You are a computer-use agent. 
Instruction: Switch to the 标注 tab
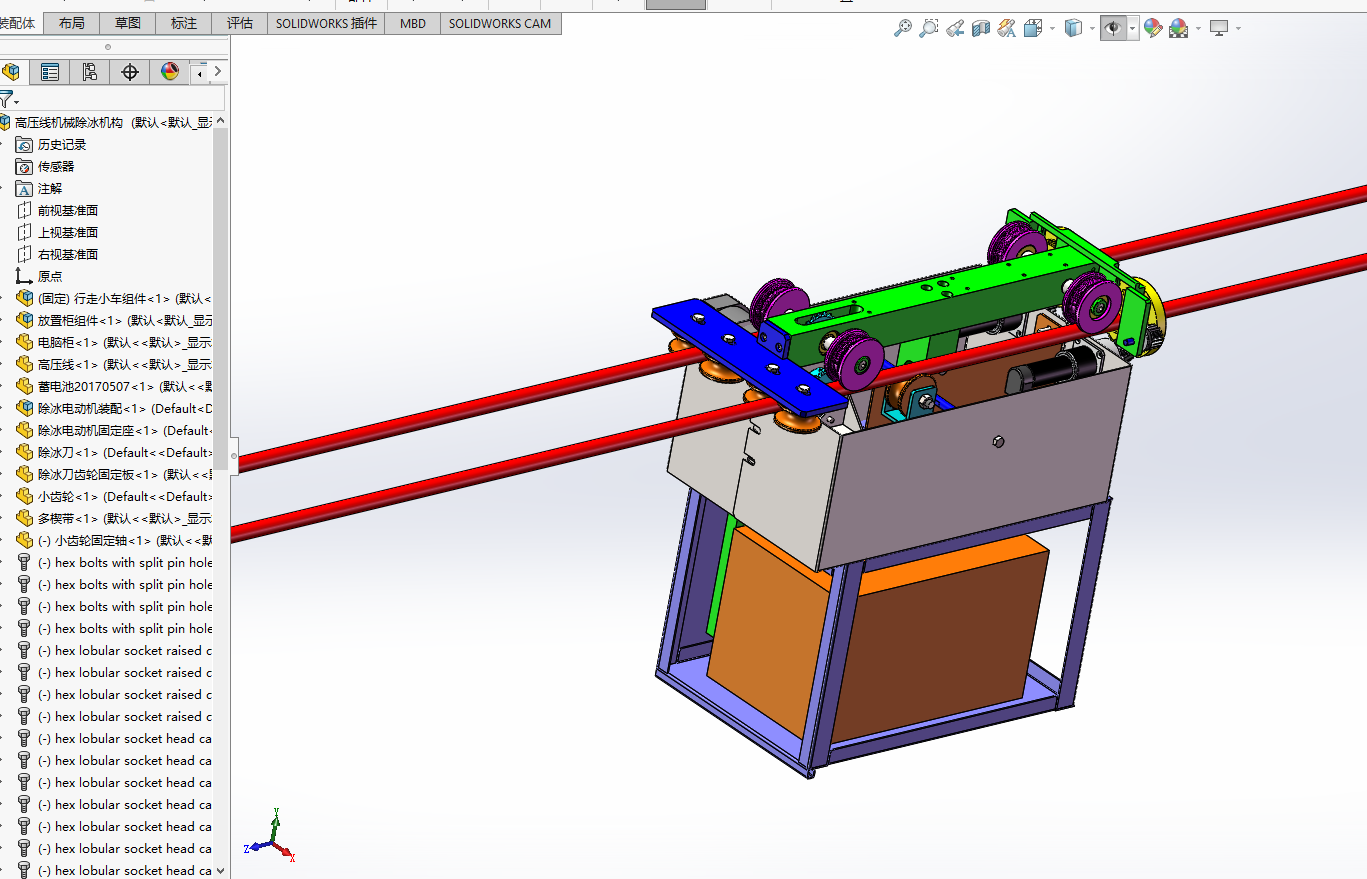tap(184, 23)
